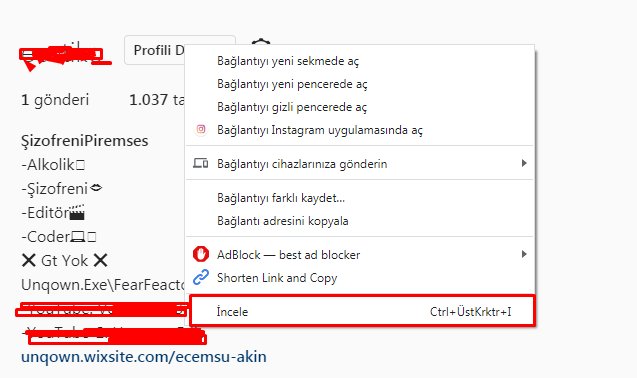Click the Gt Yok bio line
This screenshot has height=378, width=637.
(64, 261)
